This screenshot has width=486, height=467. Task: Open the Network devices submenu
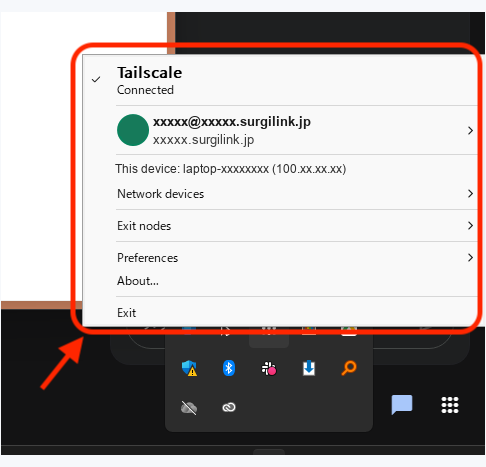[x=280, y=194]
